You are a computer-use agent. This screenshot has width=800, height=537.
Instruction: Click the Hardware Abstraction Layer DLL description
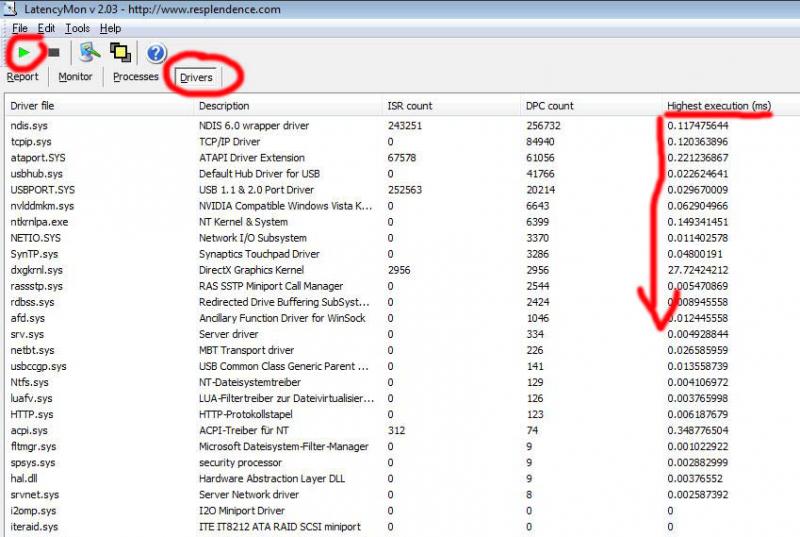pyautogui.click(x=272, y=479)
